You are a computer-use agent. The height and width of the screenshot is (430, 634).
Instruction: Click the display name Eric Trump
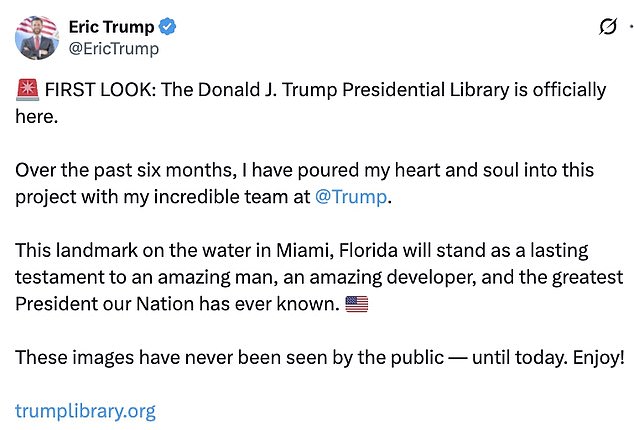click(110, 27)
